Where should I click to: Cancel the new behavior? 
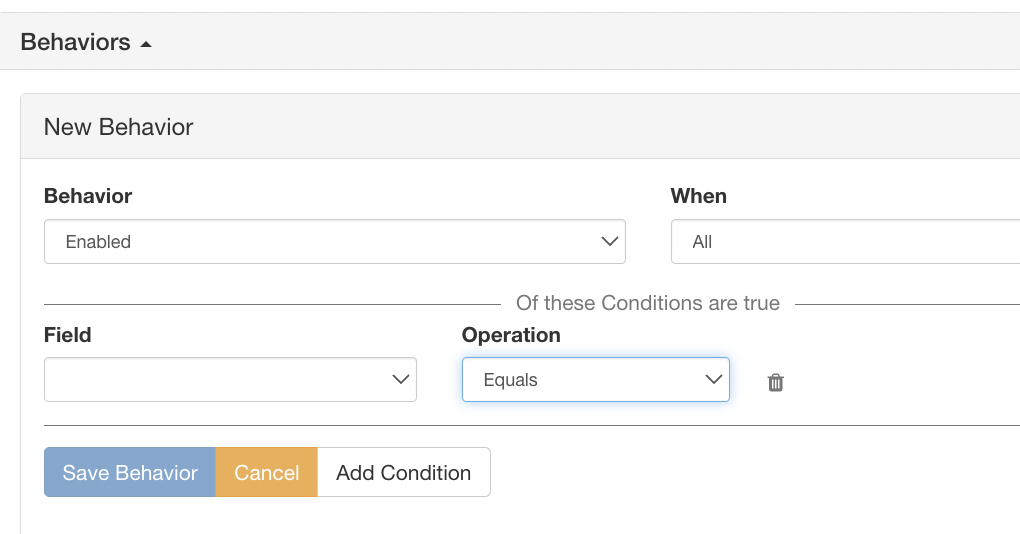266,473
